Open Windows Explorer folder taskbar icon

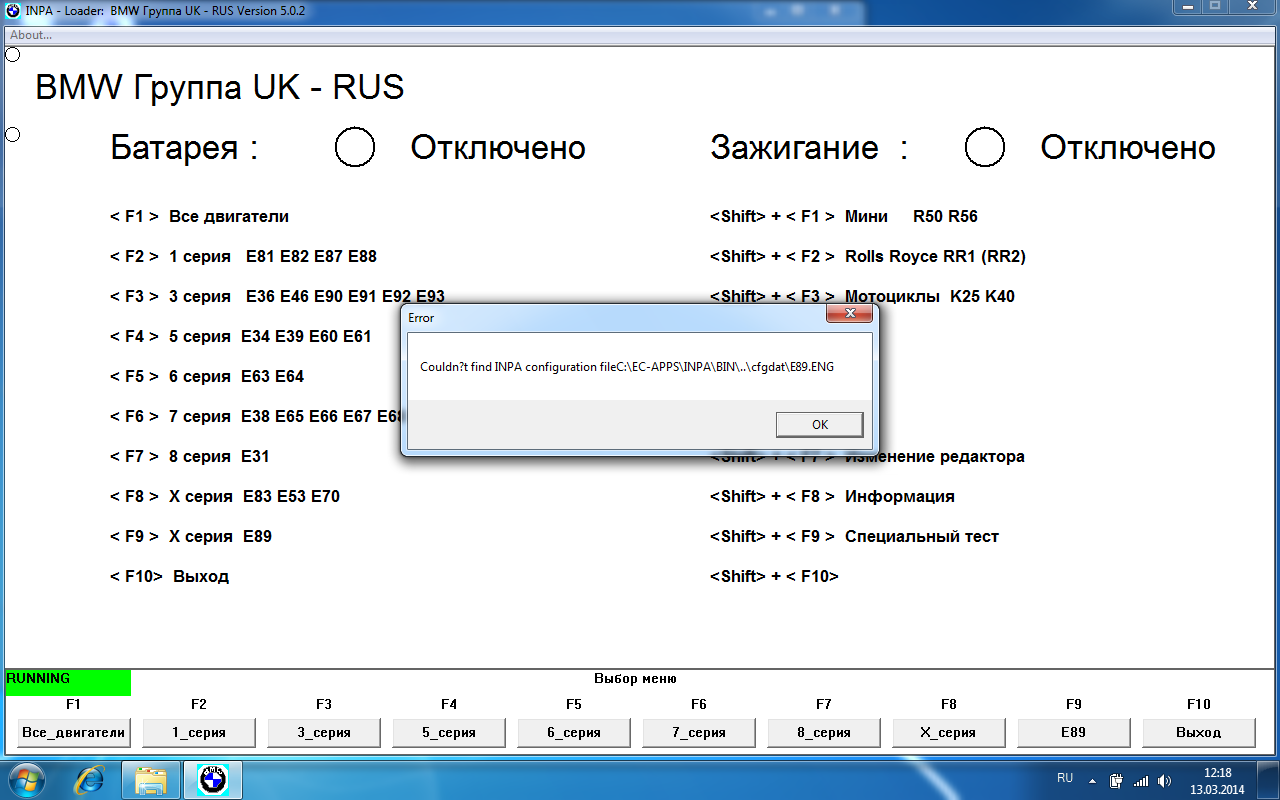pyautogui.click(x=151, y=780)
